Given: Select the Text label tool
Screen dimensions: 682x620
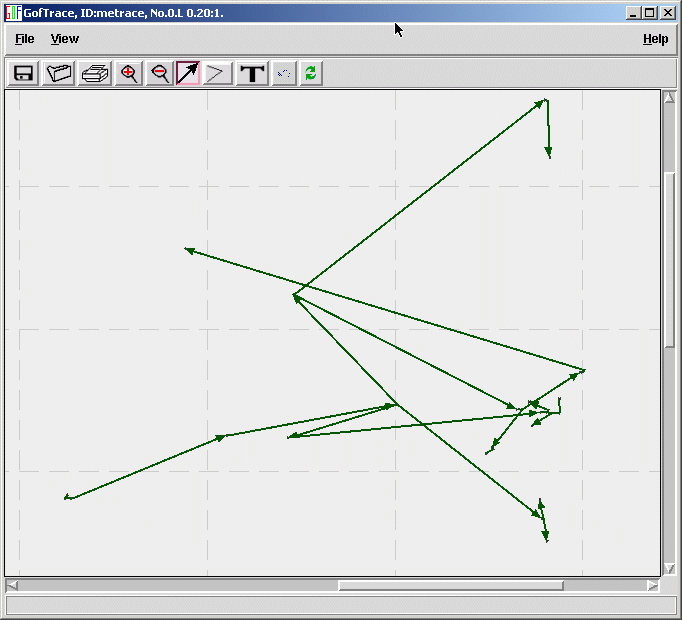Looking at the screenshot, I should click(x=253, y=73).
